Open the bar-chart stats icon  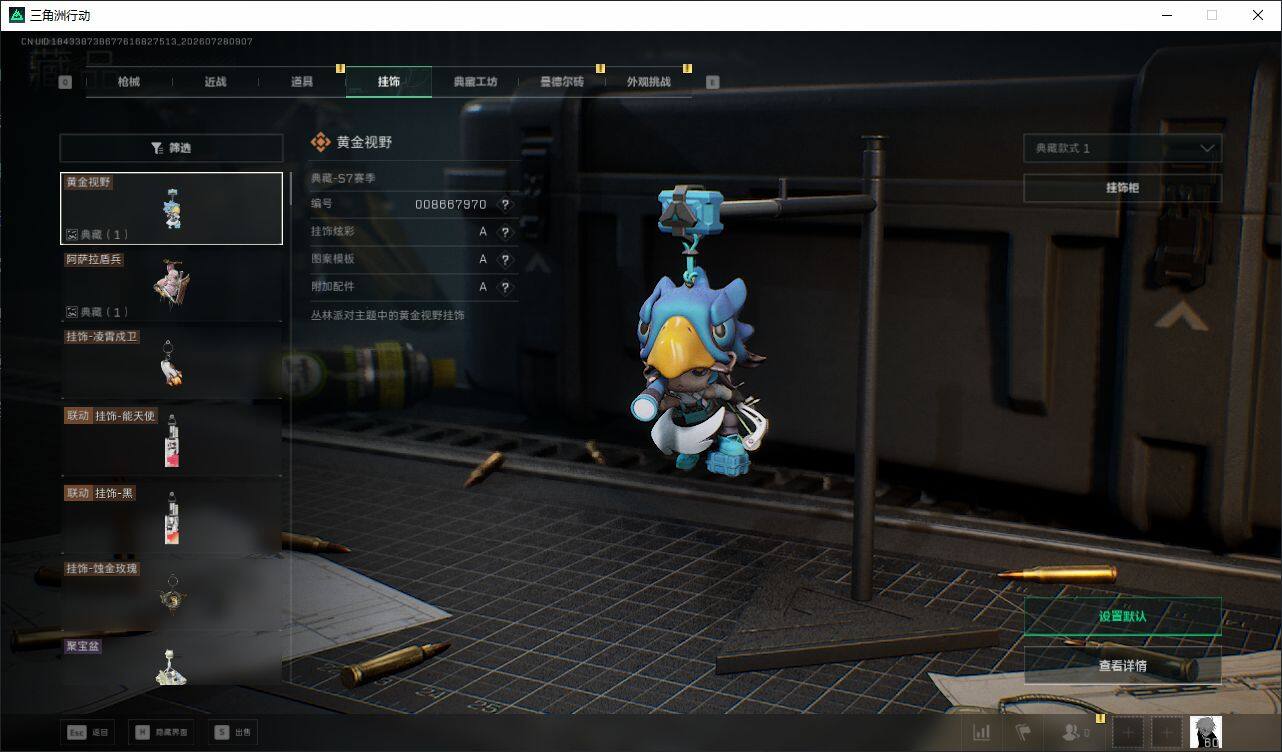click(x=982, y=733)
